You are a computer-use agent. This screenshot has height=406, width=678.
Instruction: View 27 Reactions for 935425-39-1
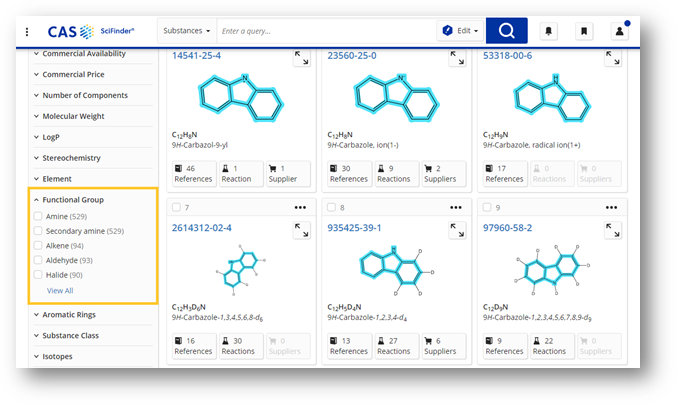click(397, 346)
